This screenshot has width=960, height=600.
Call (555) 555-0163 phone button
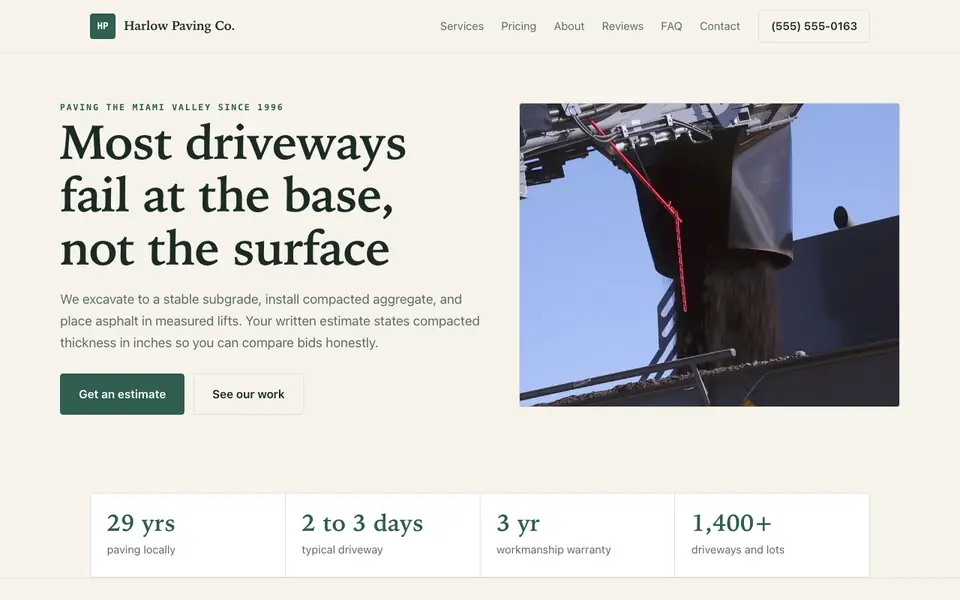pos(814,26)
